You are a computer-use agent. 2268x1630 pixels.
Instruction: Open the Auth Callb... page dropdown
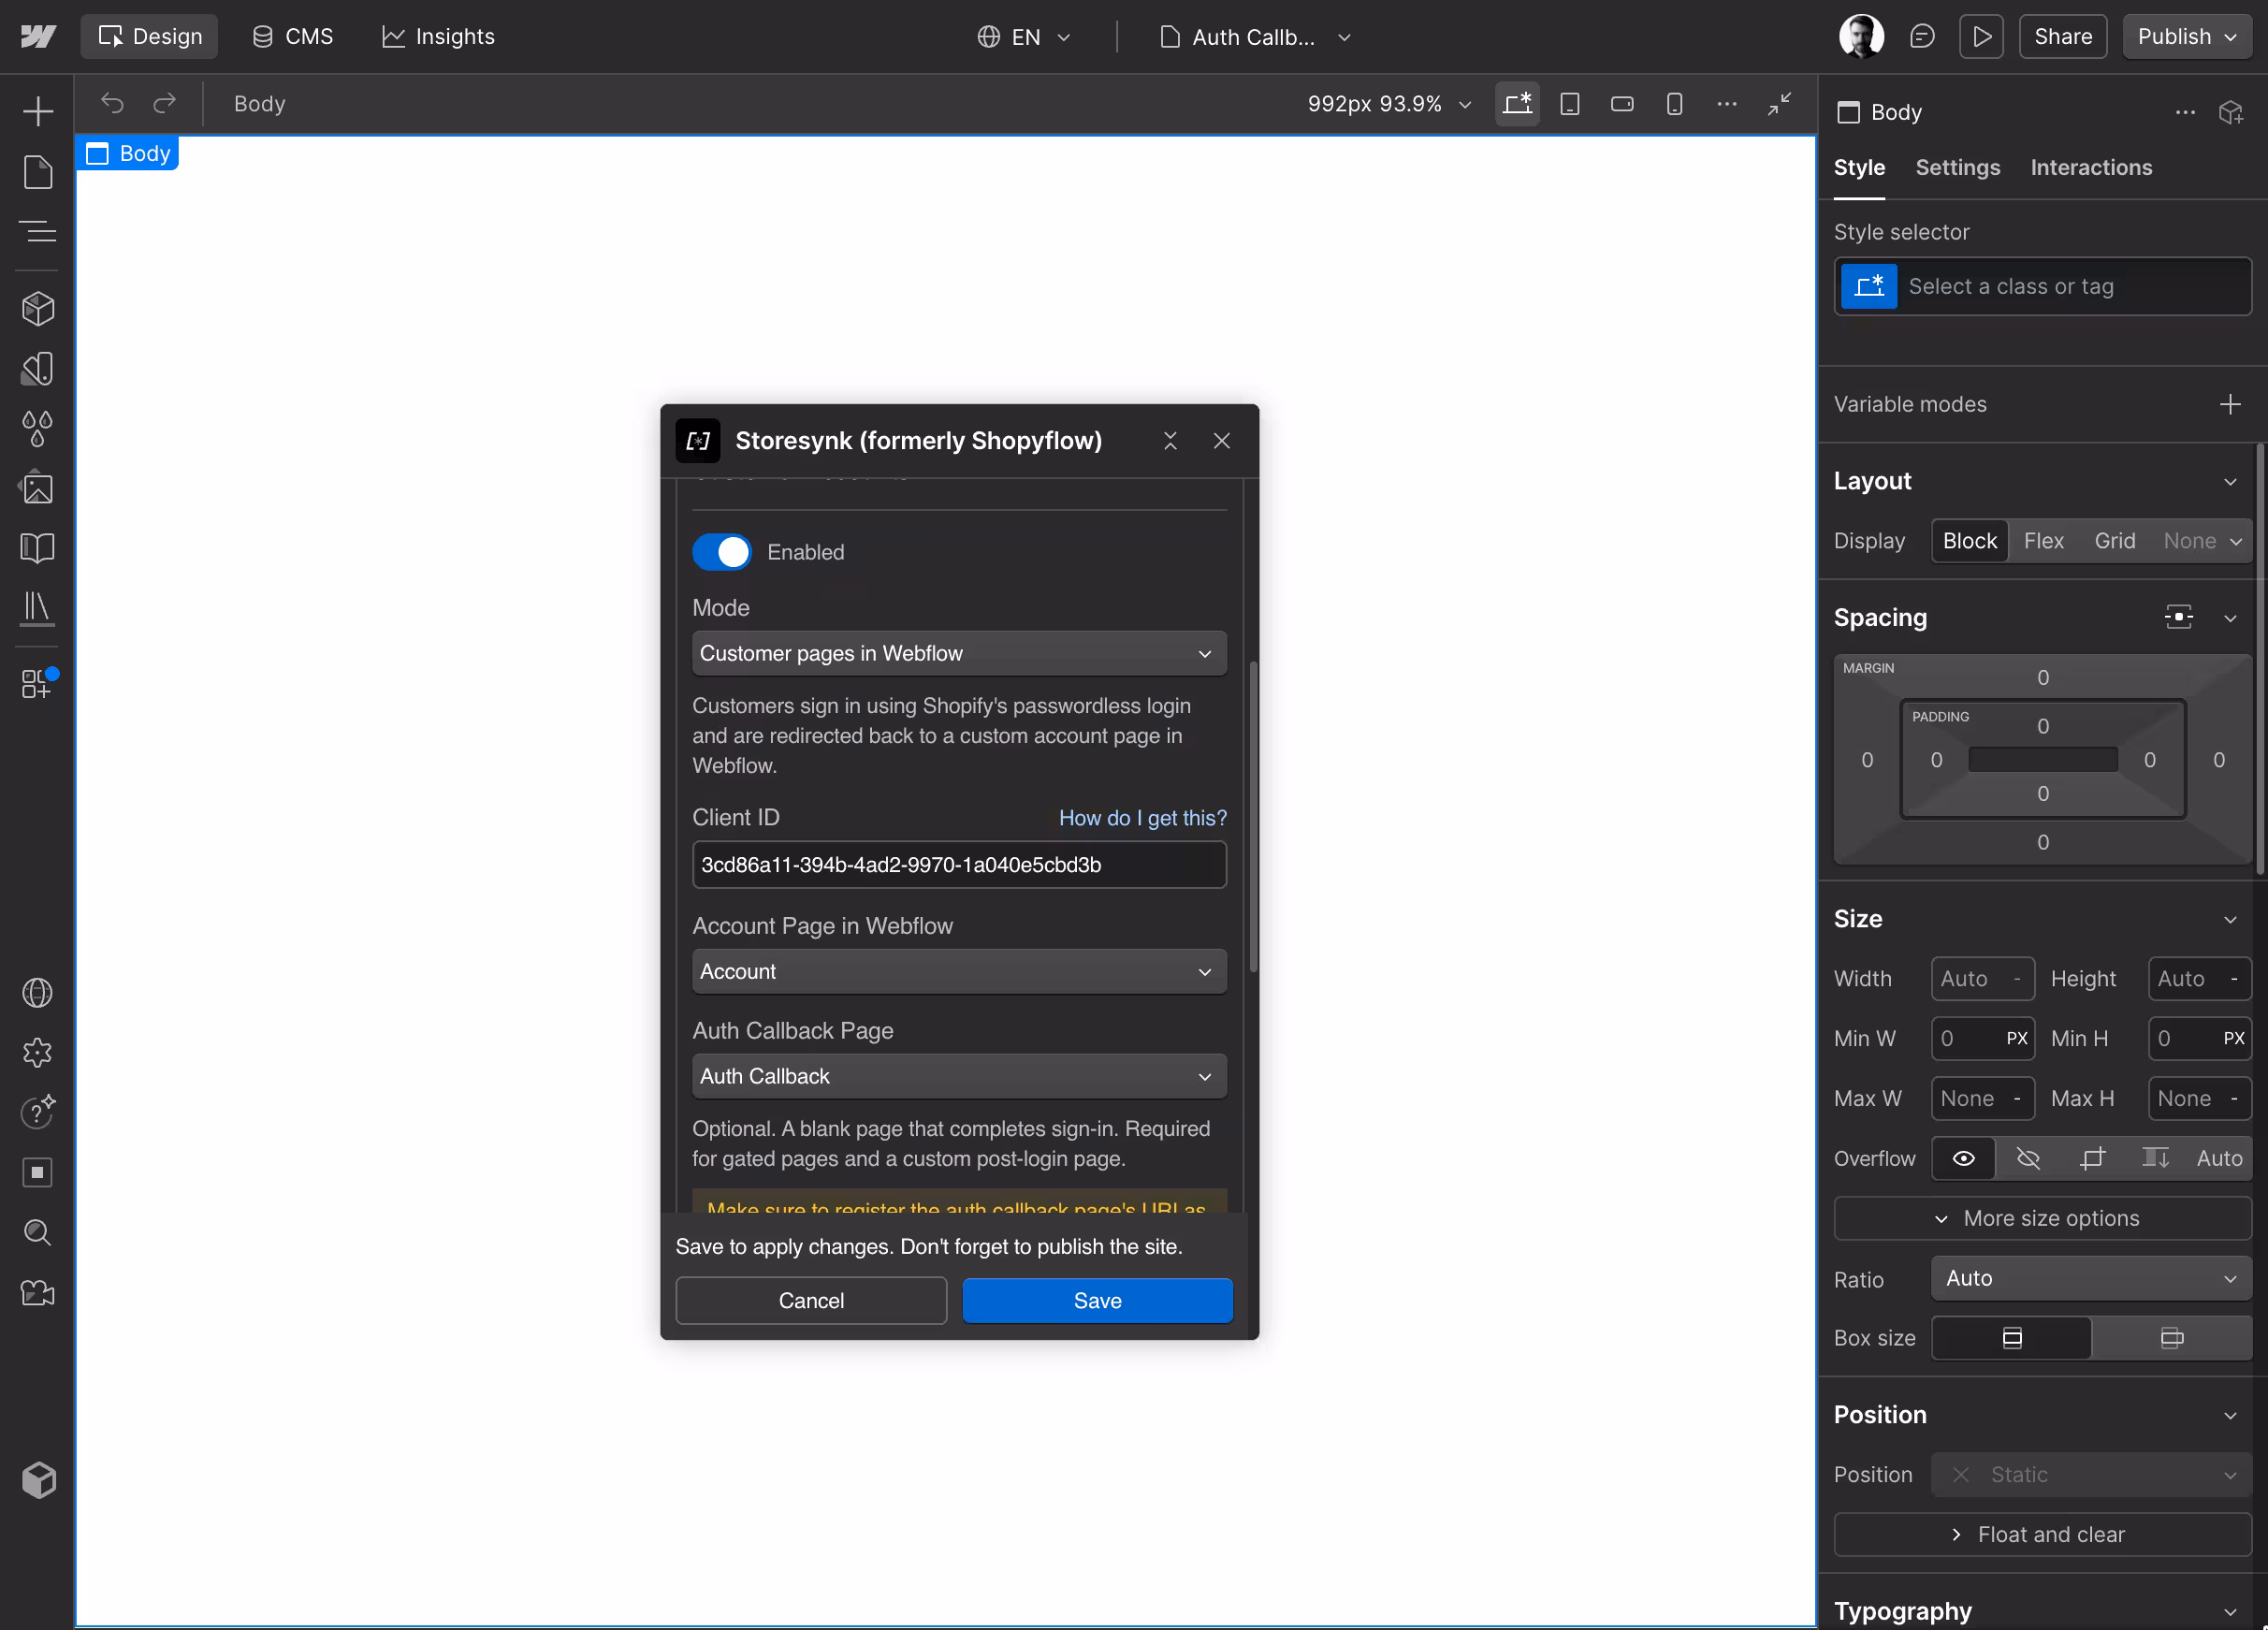click(1256, 37)
